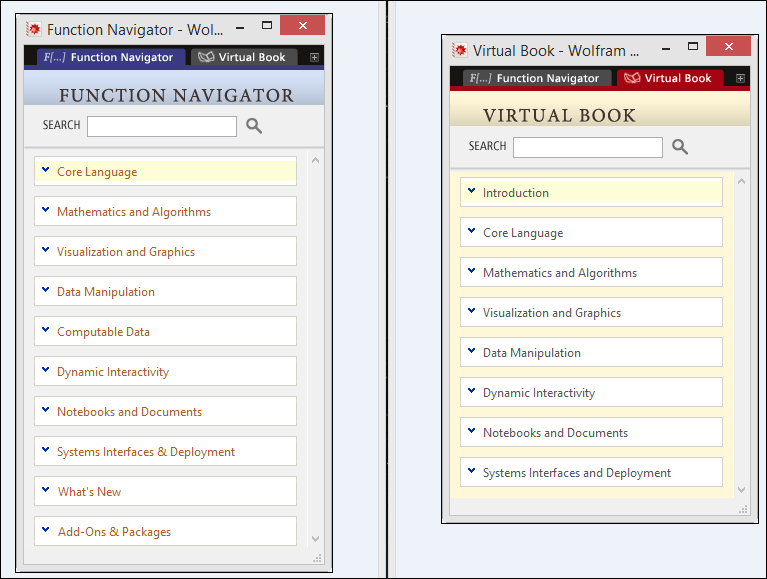Switch to Function Navigator tab in Virtual Book window

tap(535, 78)
